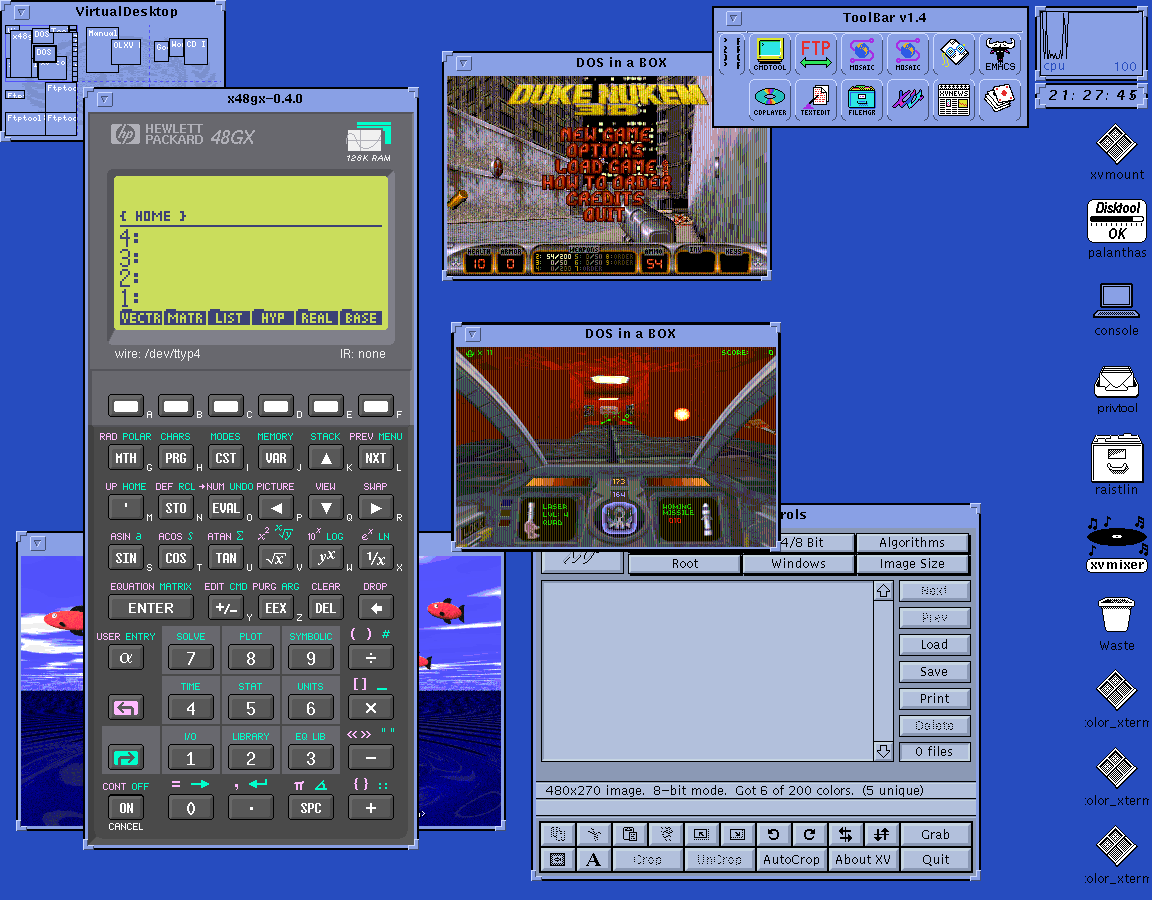Click the Grab button in XV controls
The height and width of the screenshot is (900, 1152).
point(935,834)
